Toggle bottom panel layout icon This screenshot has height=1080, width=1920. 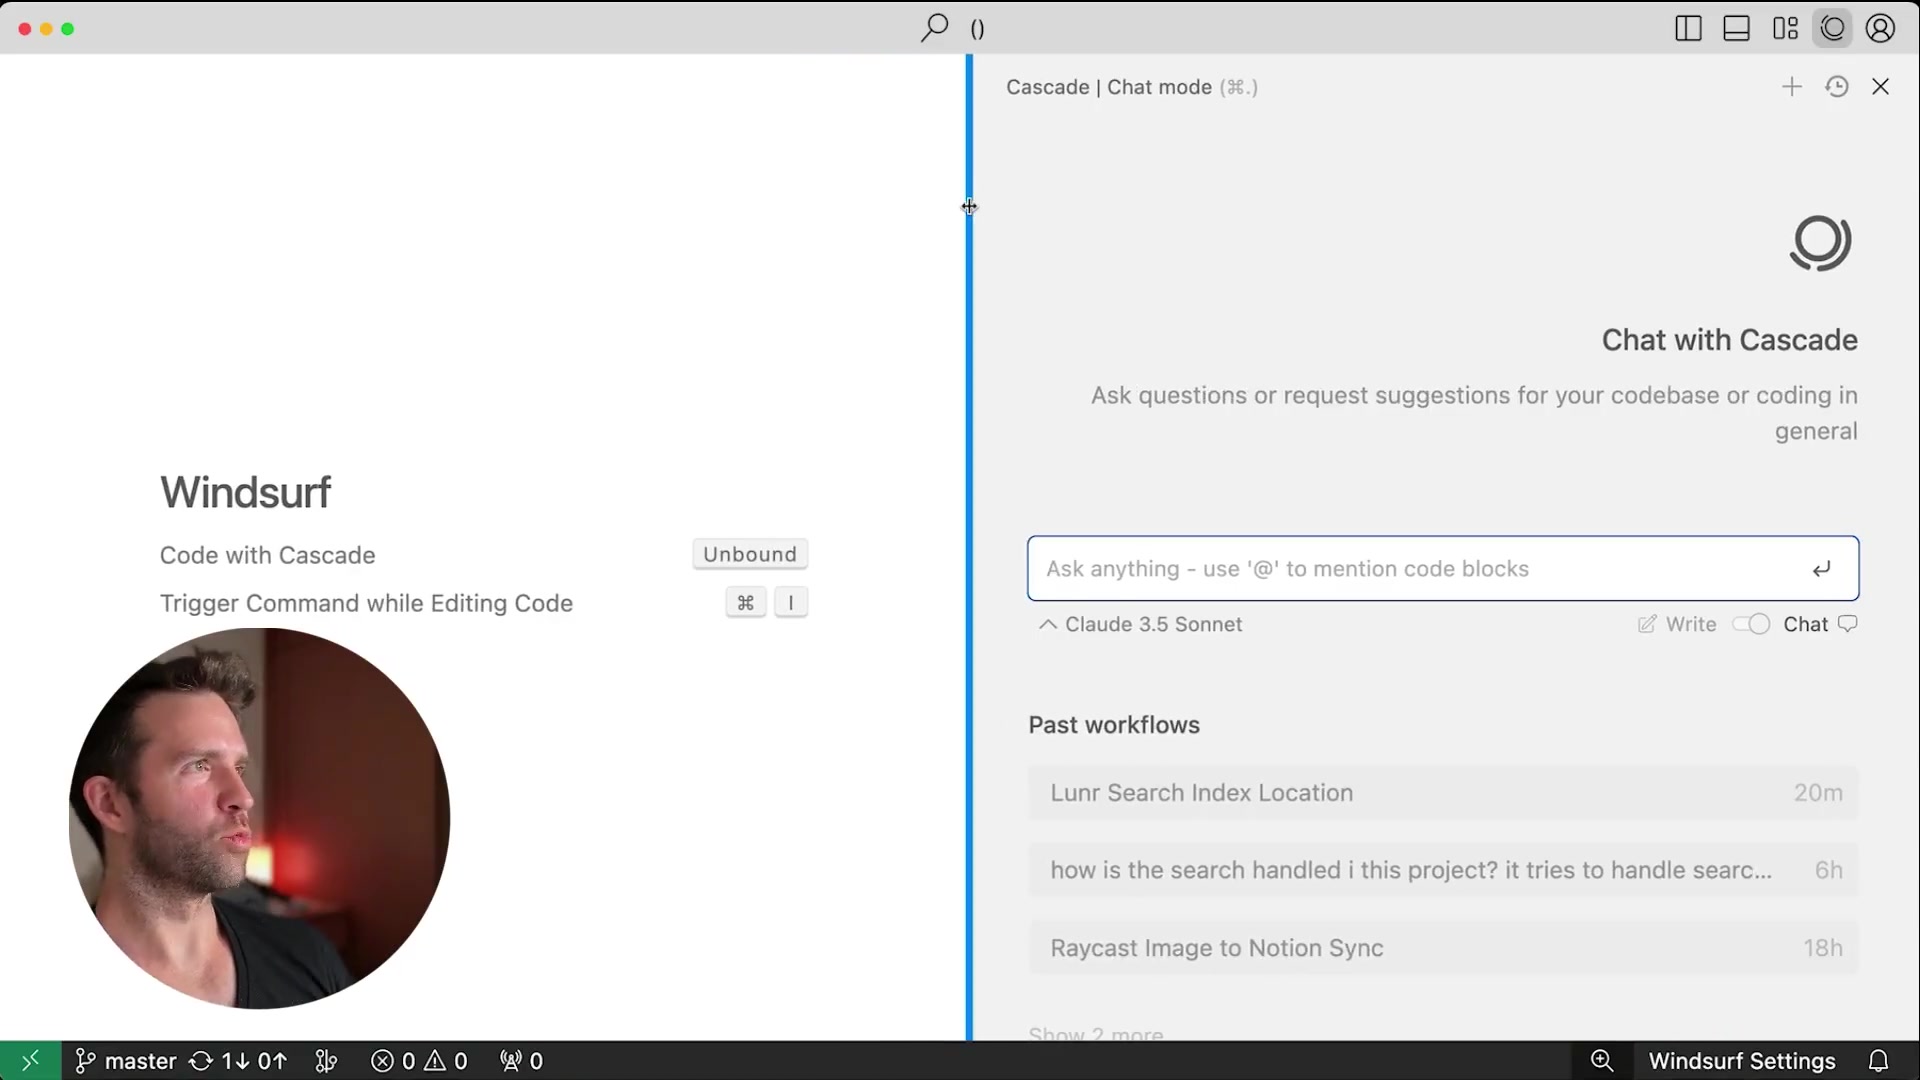point(1737,29)
